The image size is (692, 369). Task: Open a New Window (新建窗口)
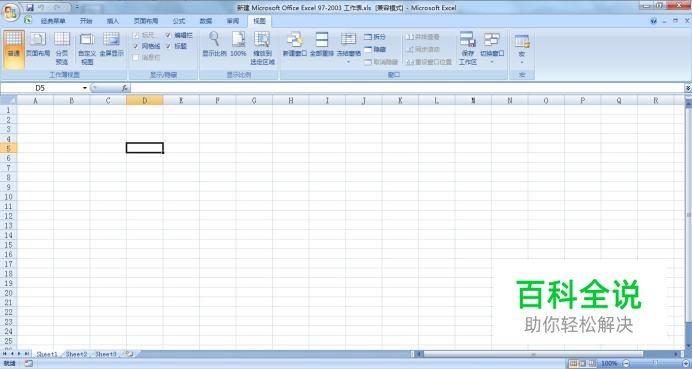point(295,45)
